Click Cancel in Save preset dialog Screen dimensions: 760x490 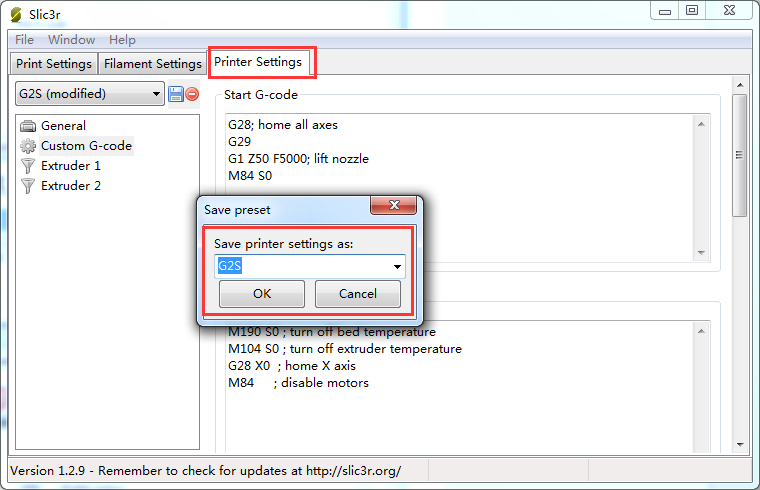tap(358, 294)
